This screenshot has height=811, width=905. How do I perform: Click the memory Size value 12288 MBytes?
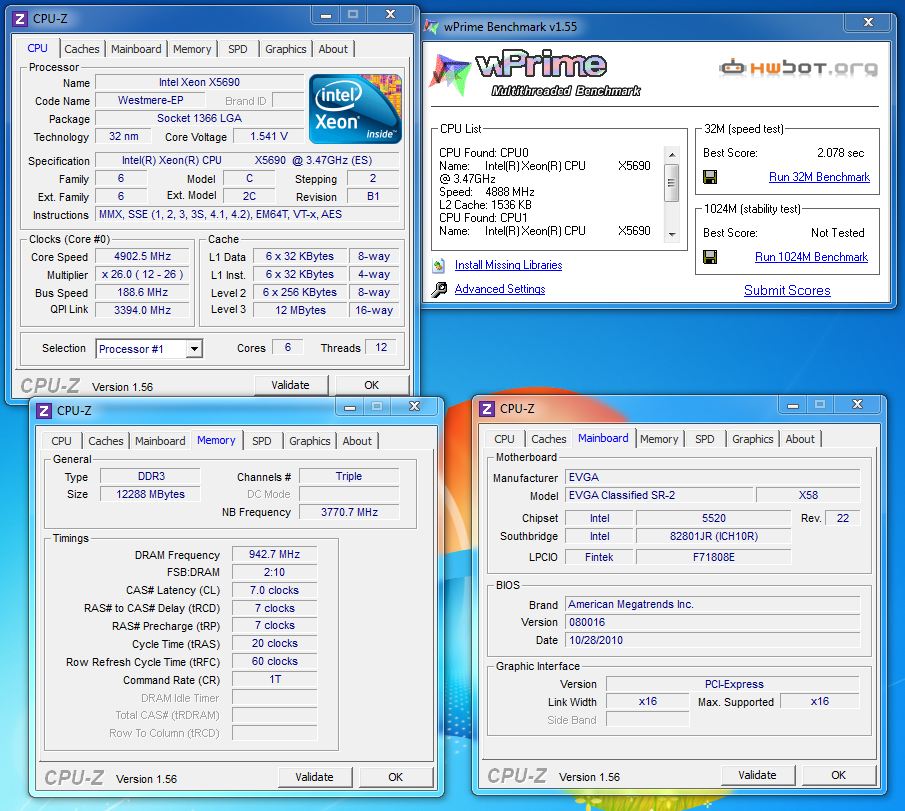151,494
